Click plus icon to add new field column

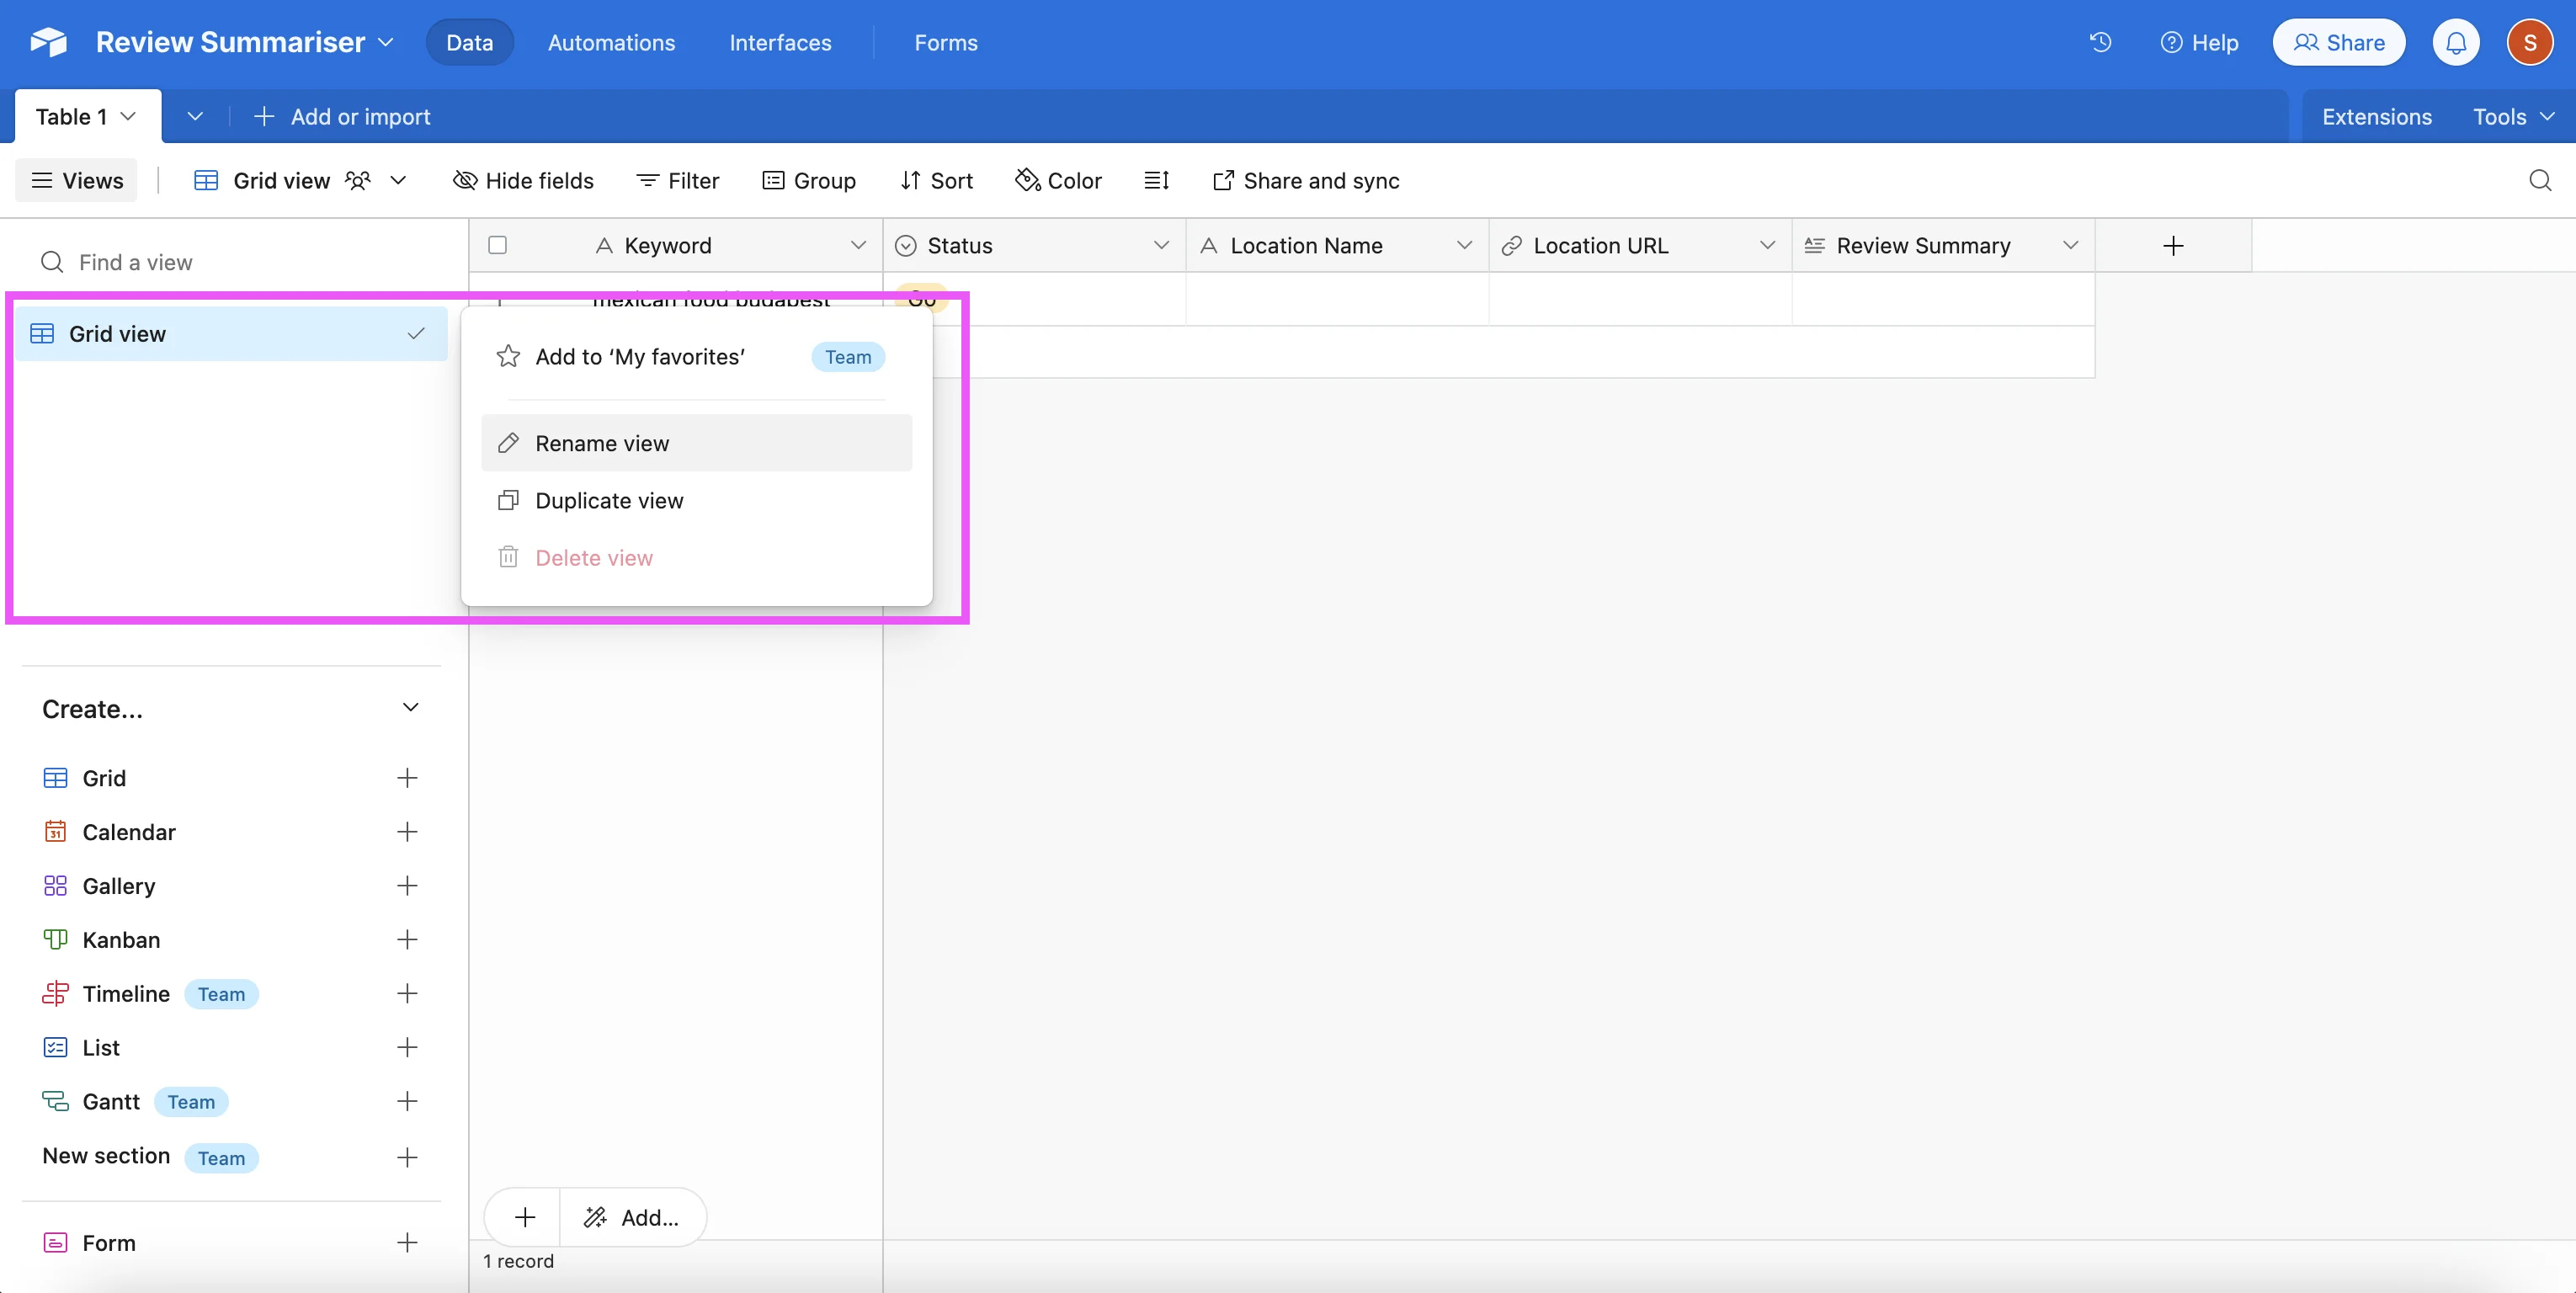click(2172, 246)
